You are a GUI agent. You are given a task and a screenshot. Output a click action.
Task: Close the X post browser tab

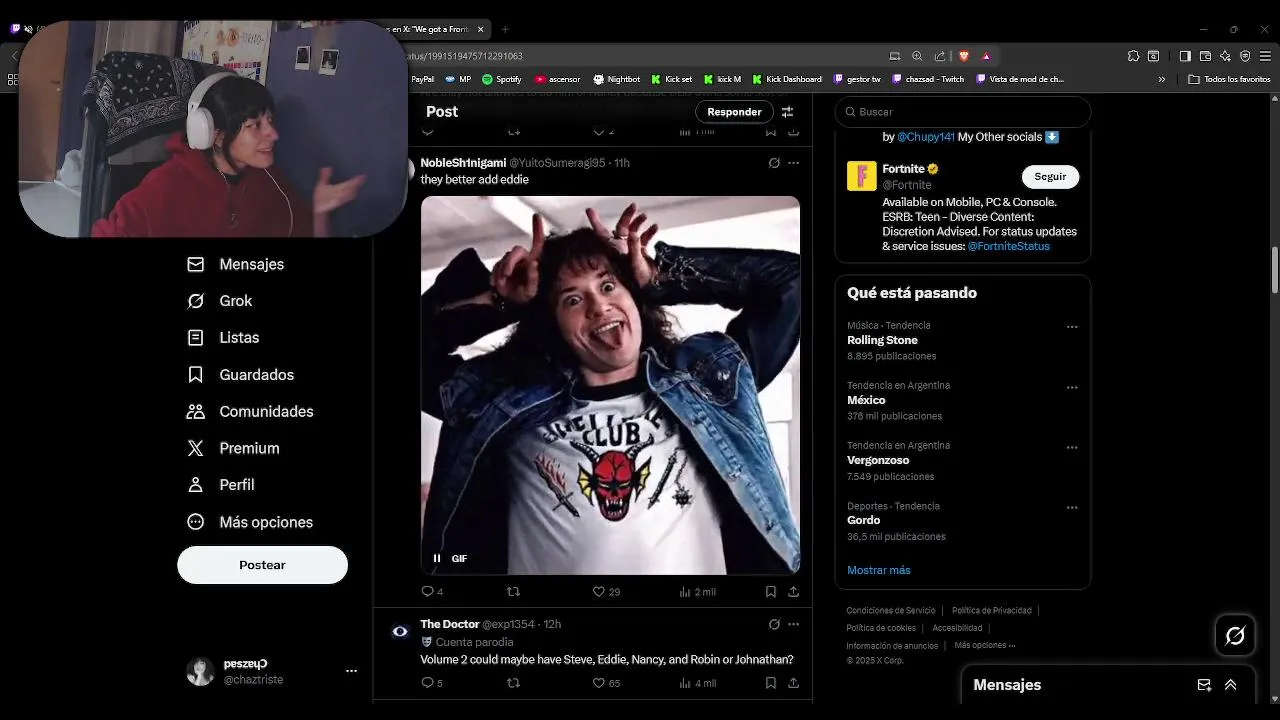coord(481,29)
